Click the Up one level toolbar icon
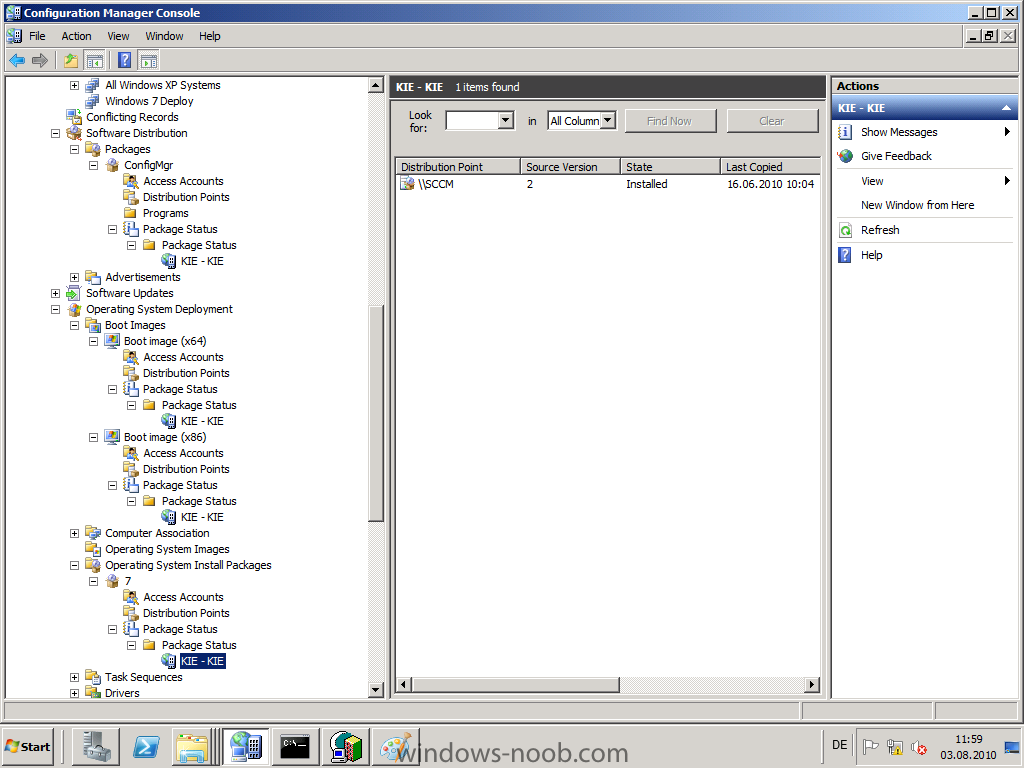Screen dimensions: 1024x768 (x=71, y=61)
